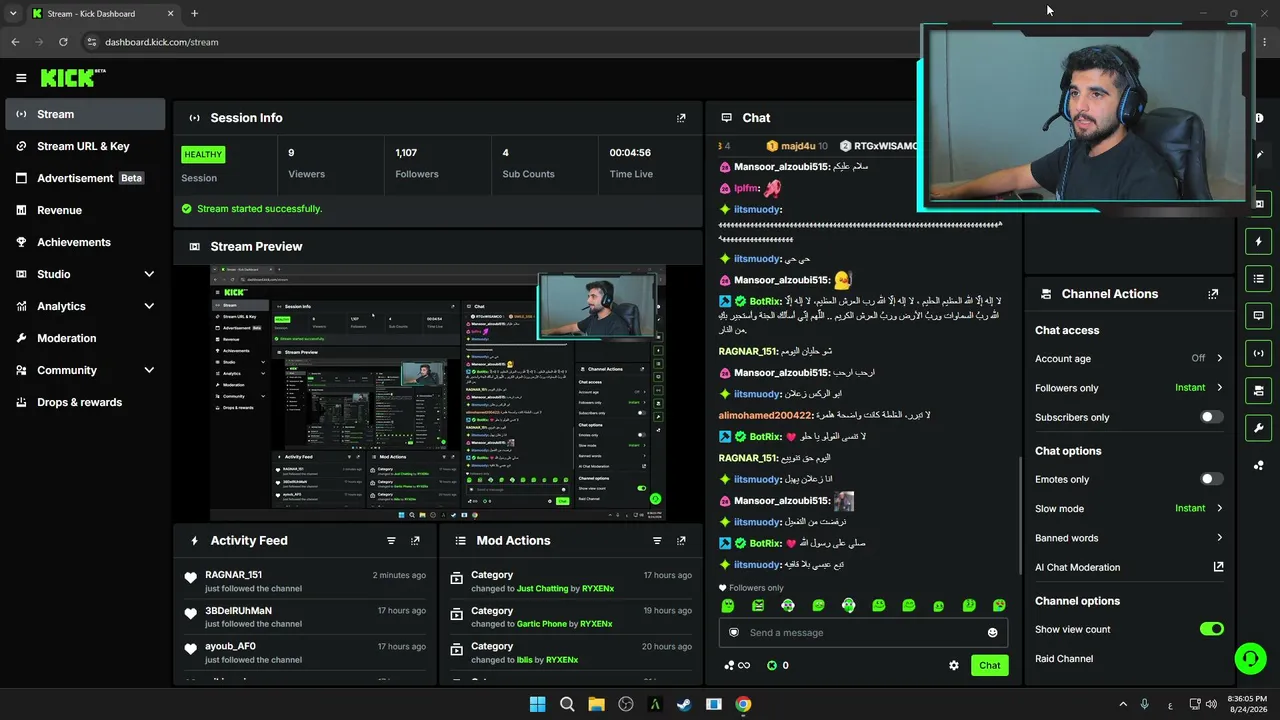Open Windows taskbar search

(567, 704)
